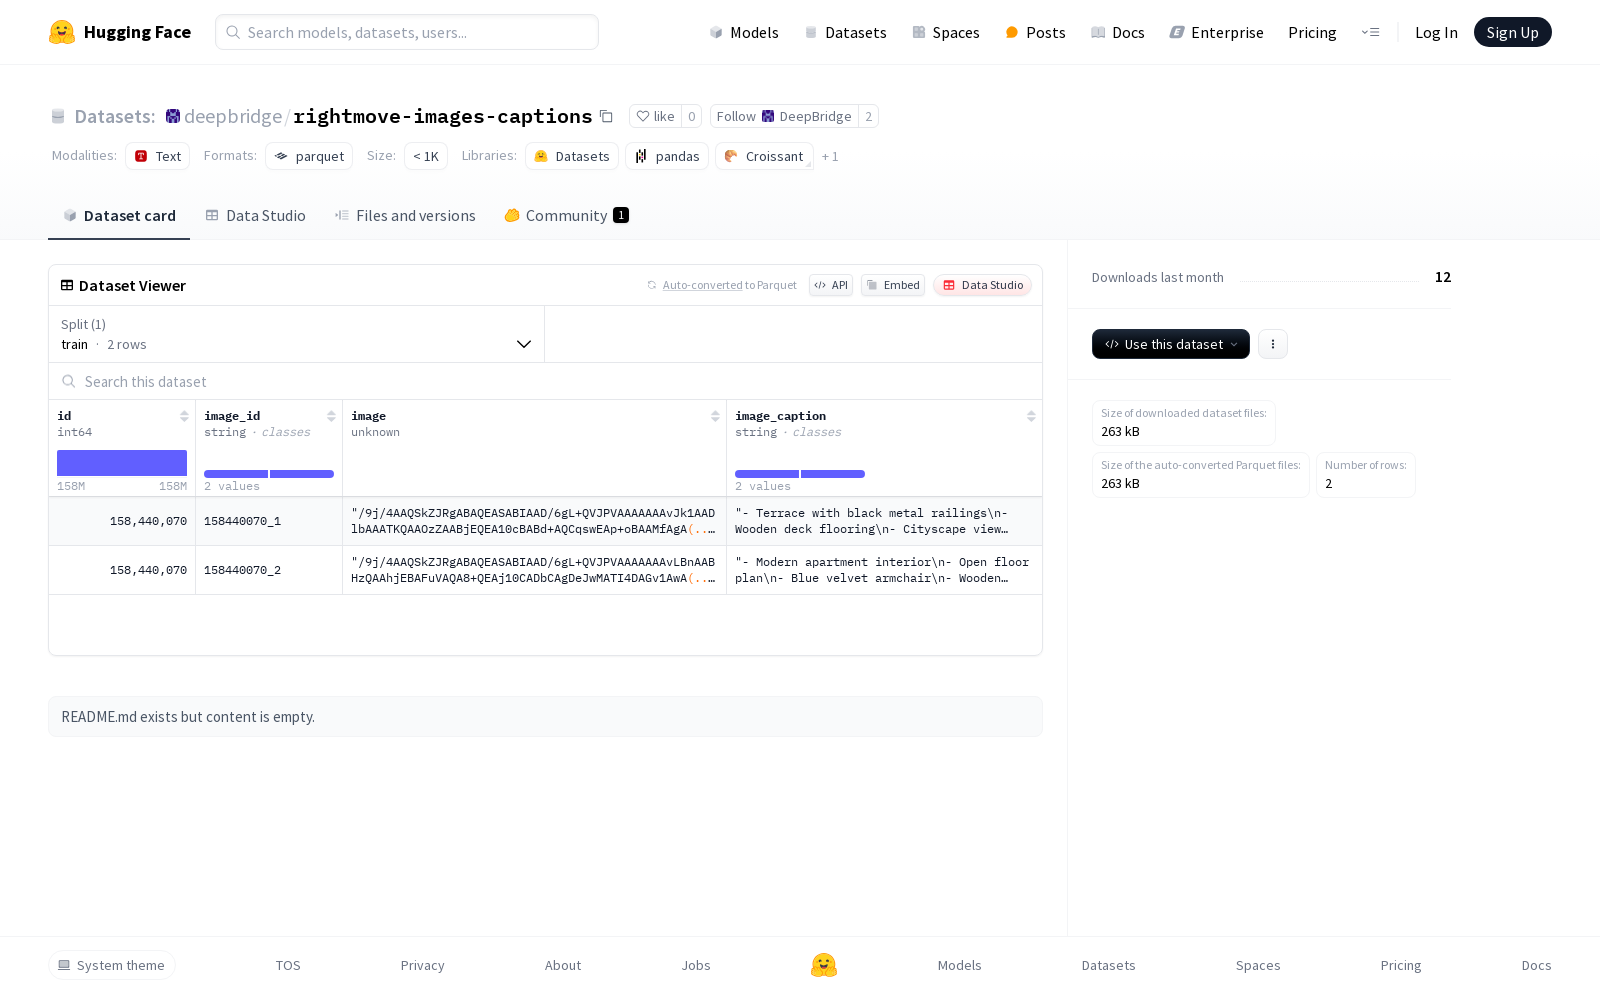Click the datasets stack icon beside Datasets label

[58, 116]
